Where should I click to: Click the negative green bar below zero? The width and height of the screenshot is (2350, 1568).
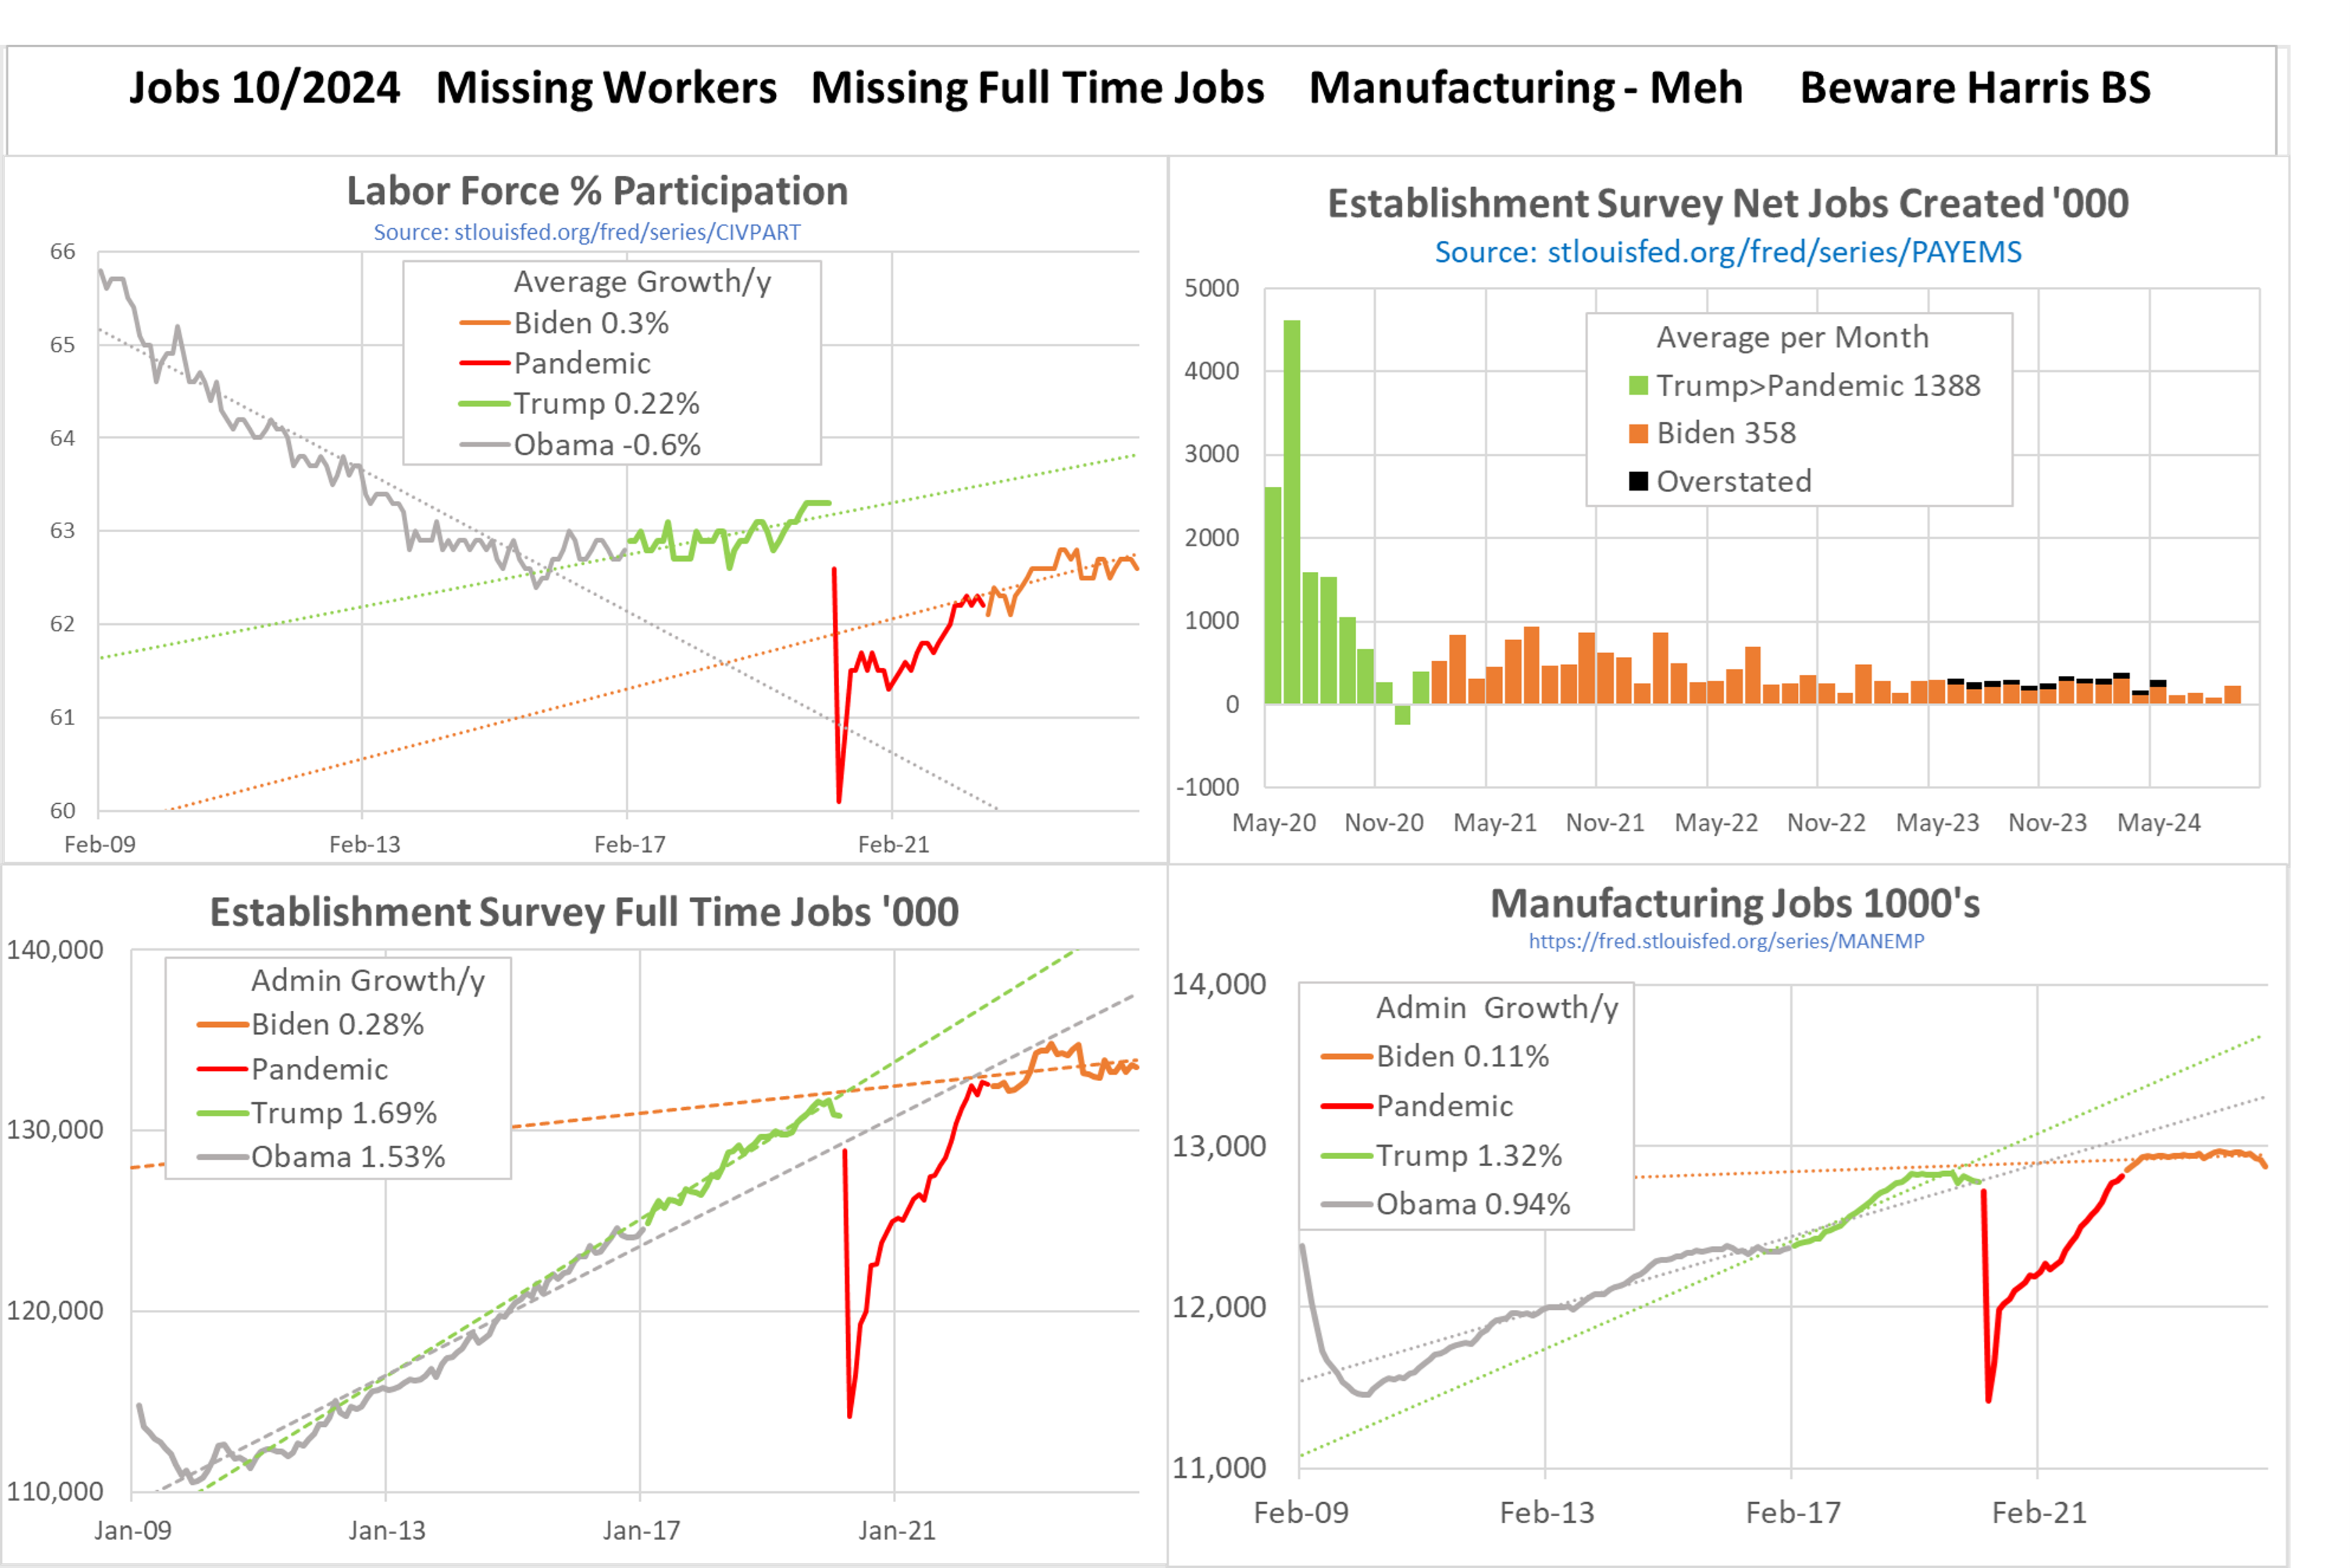(x=1402, y=714)
